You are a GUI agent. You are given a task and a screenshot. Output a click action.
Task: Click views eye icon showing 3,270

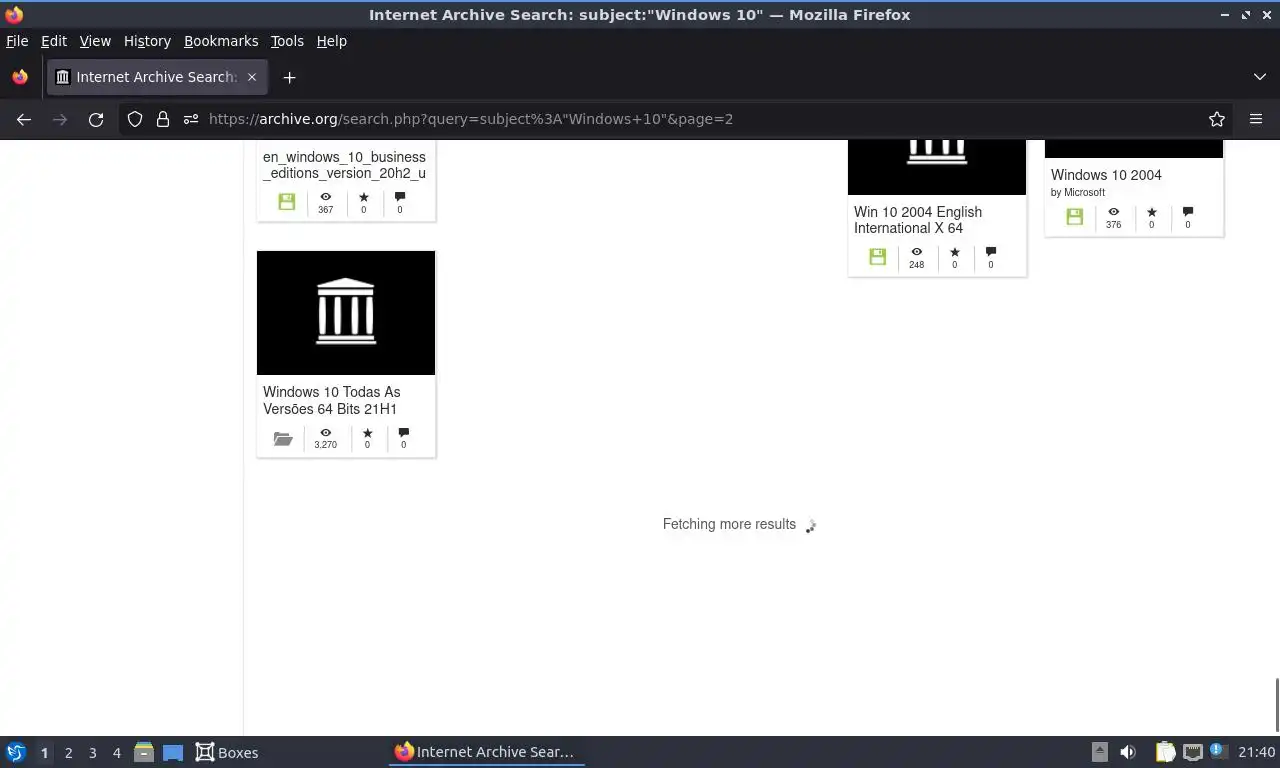[x=326, y=433]
